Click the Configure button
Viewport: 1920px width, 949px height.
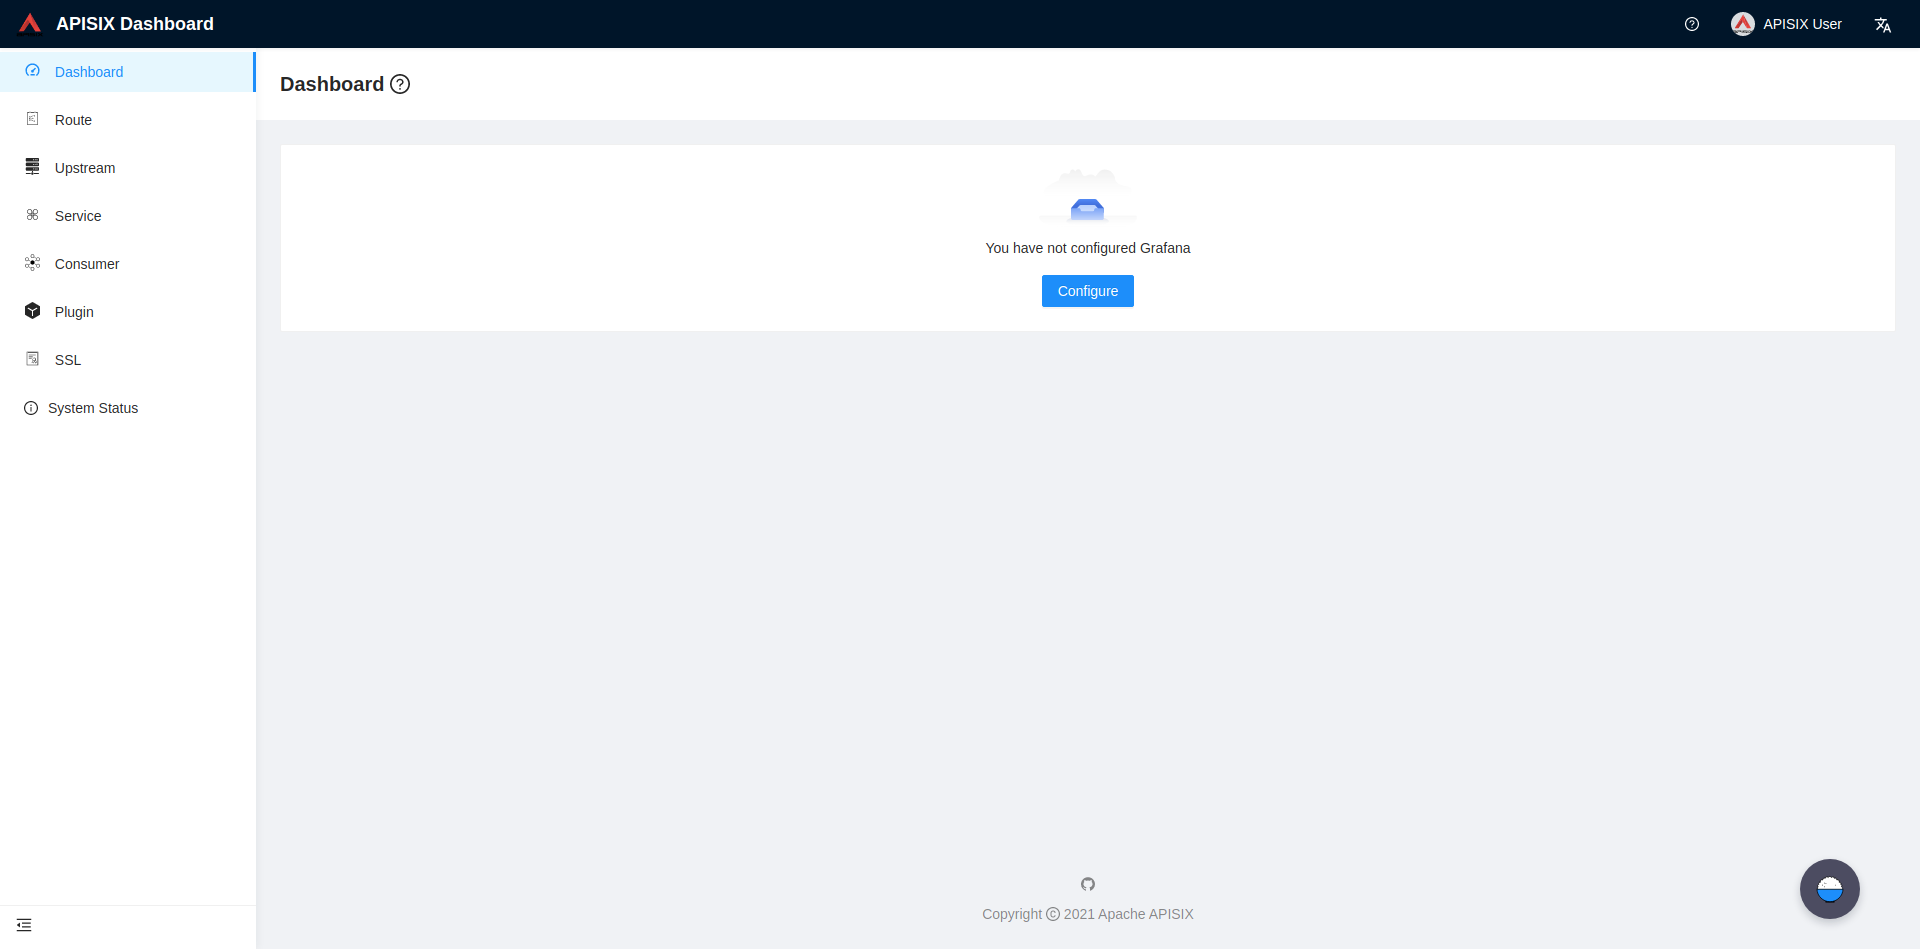click(x=1088, y=291)
